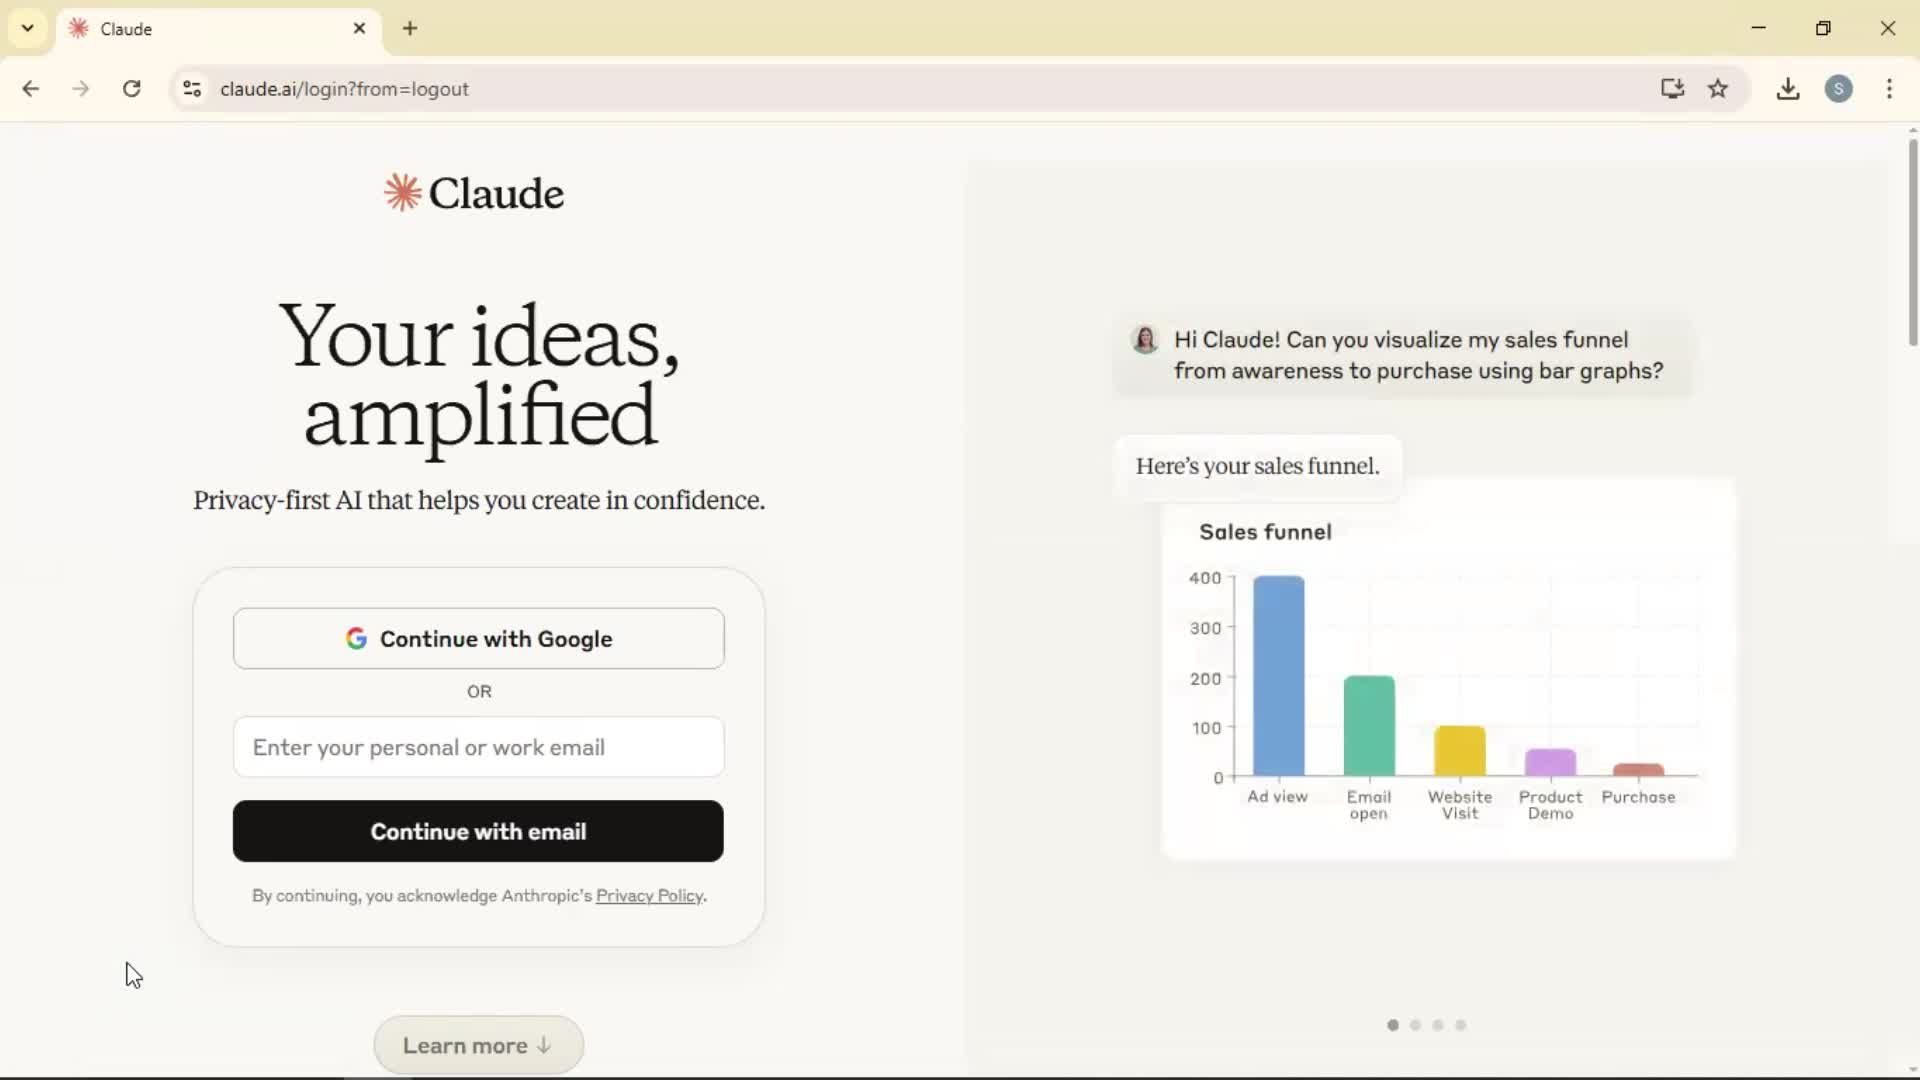Select the first carousel dot
1920x1080 pixels.
1393,1025
